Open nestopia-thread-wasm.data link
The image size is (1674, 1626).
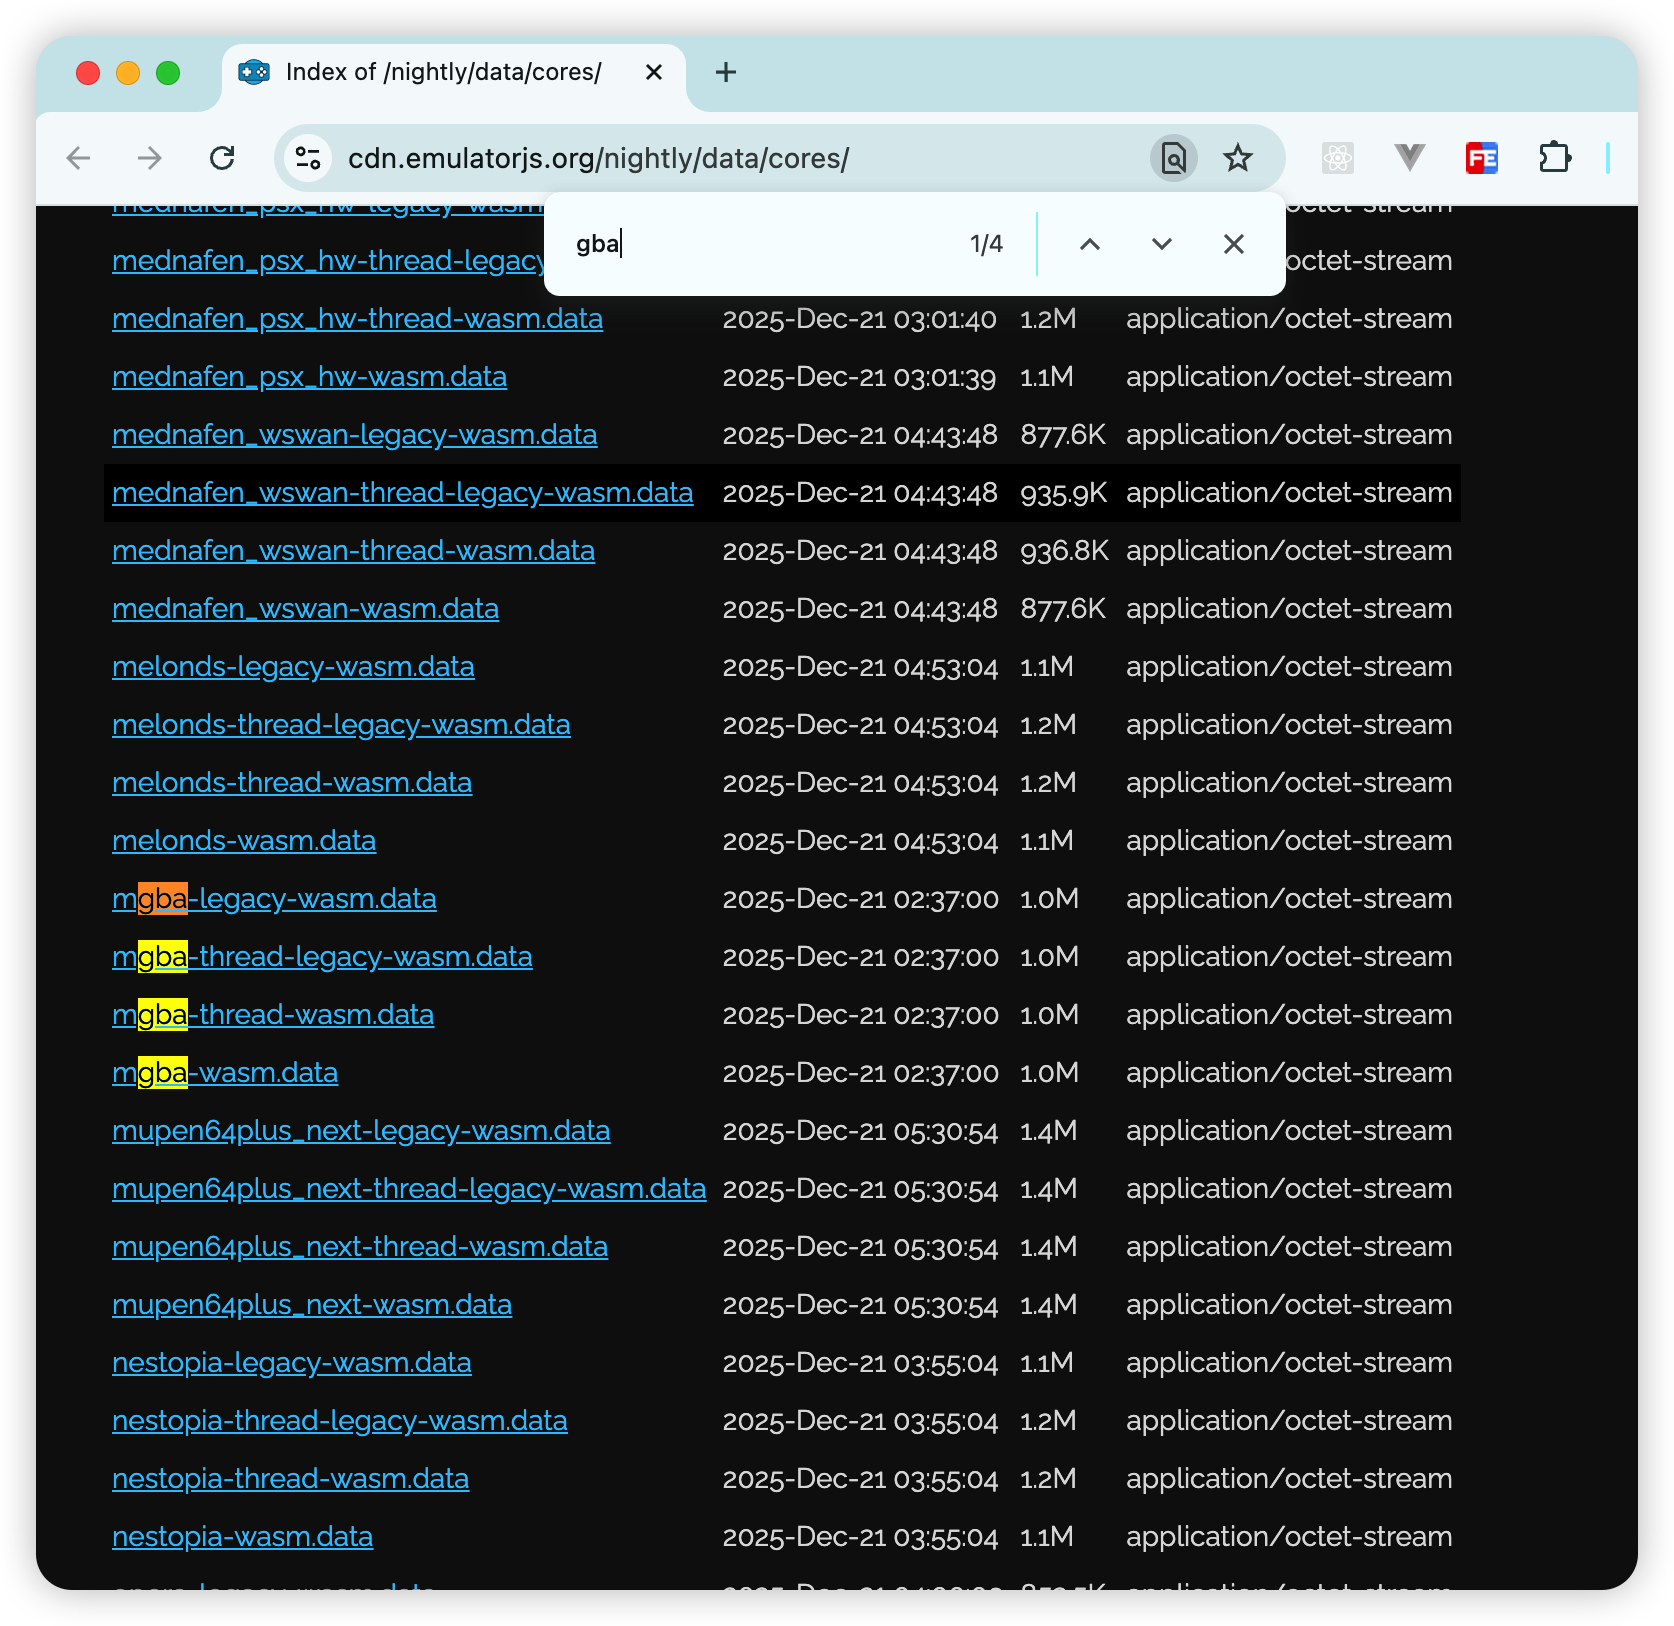coord(290,1479)
